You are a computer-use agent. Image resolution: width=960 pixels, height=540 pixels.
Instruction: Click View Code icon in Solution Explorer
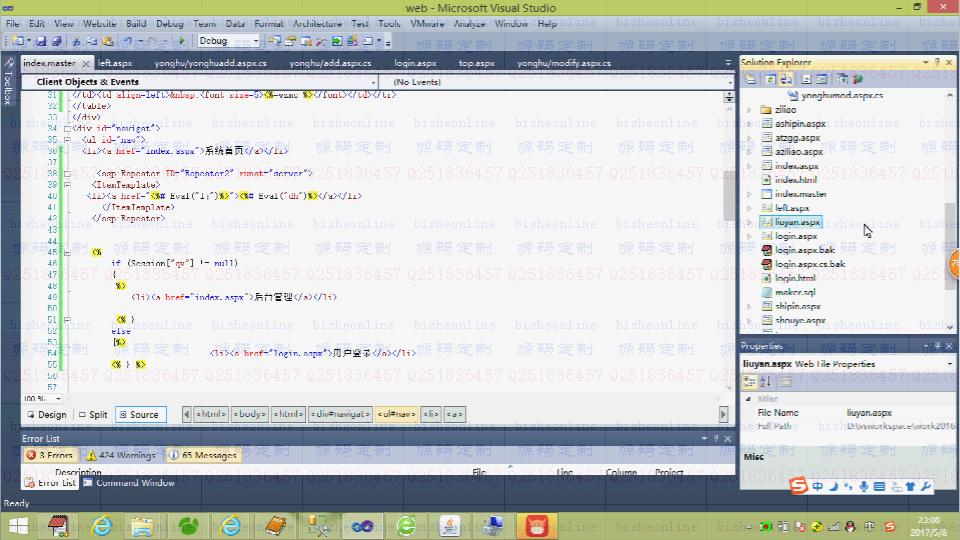806,79
